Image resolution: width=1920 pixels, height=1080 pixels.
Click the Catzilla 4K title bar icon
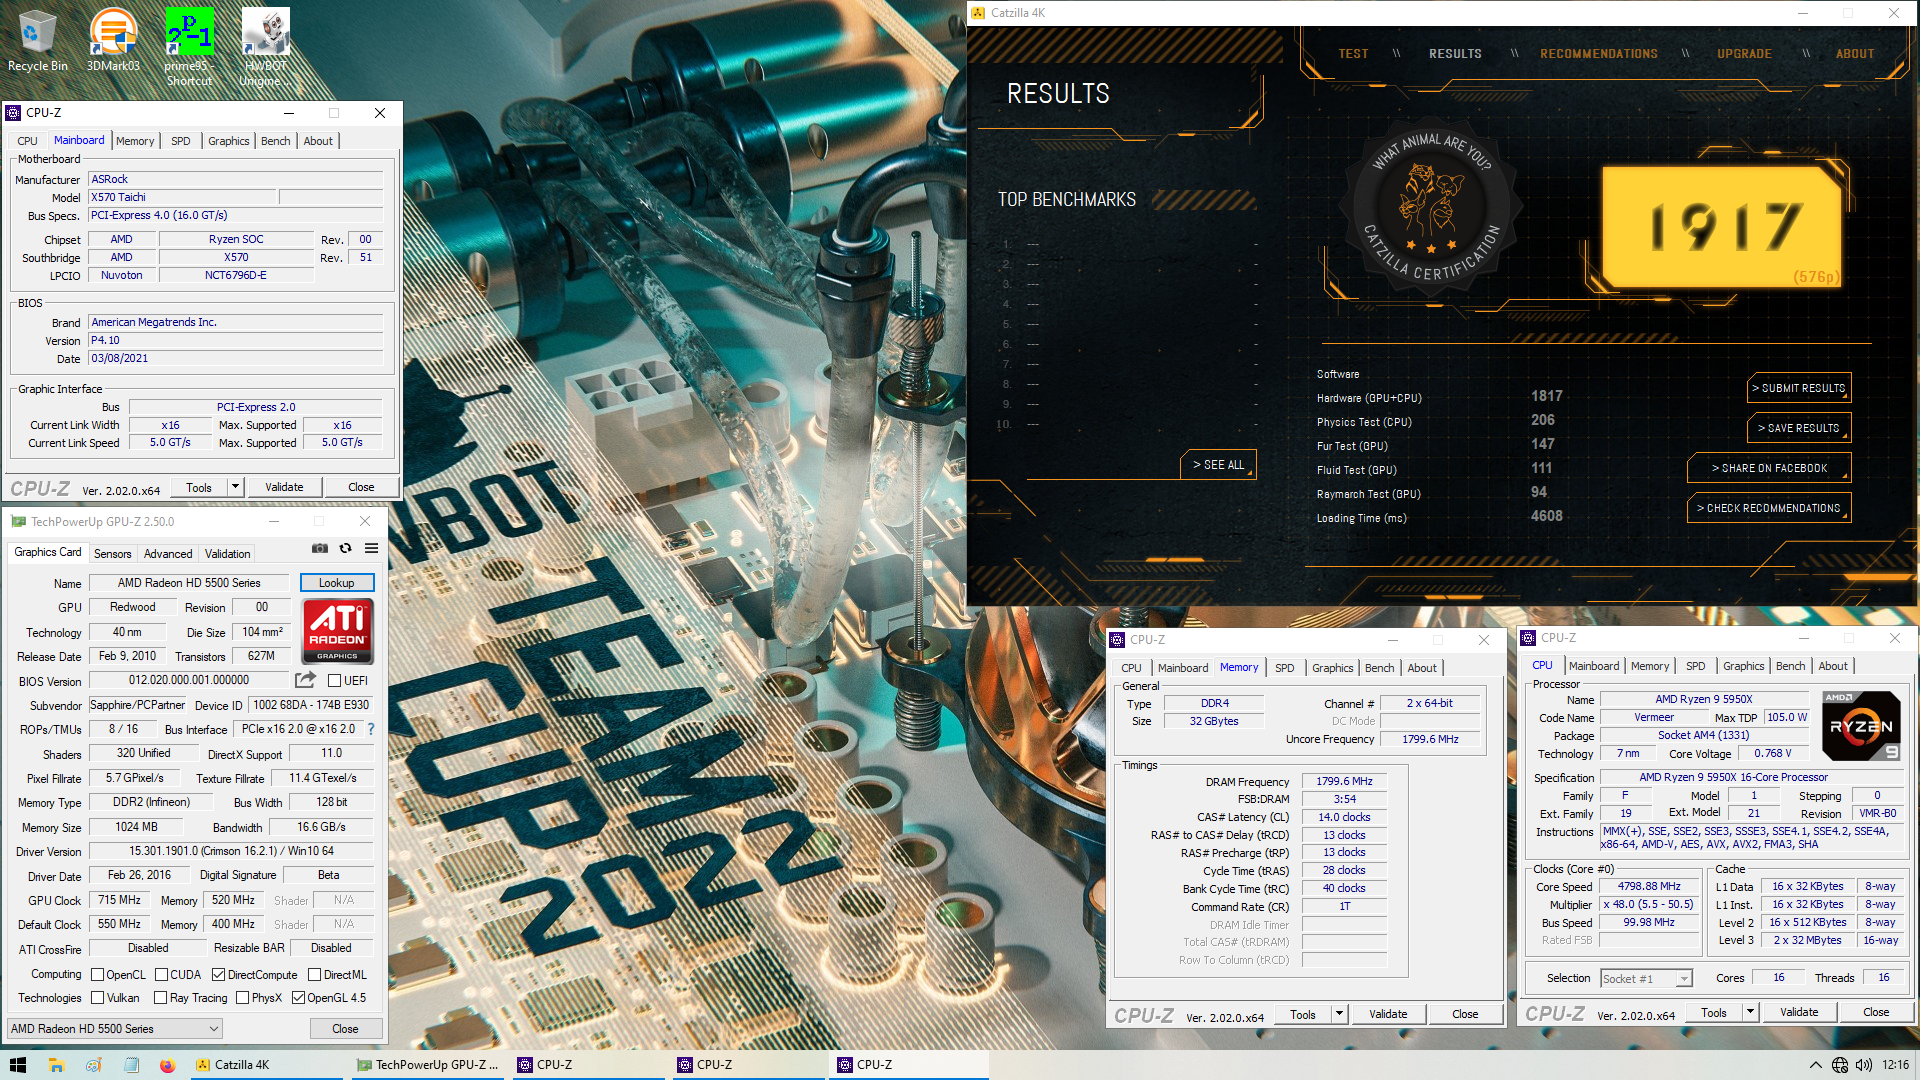(x=978, y=13)
